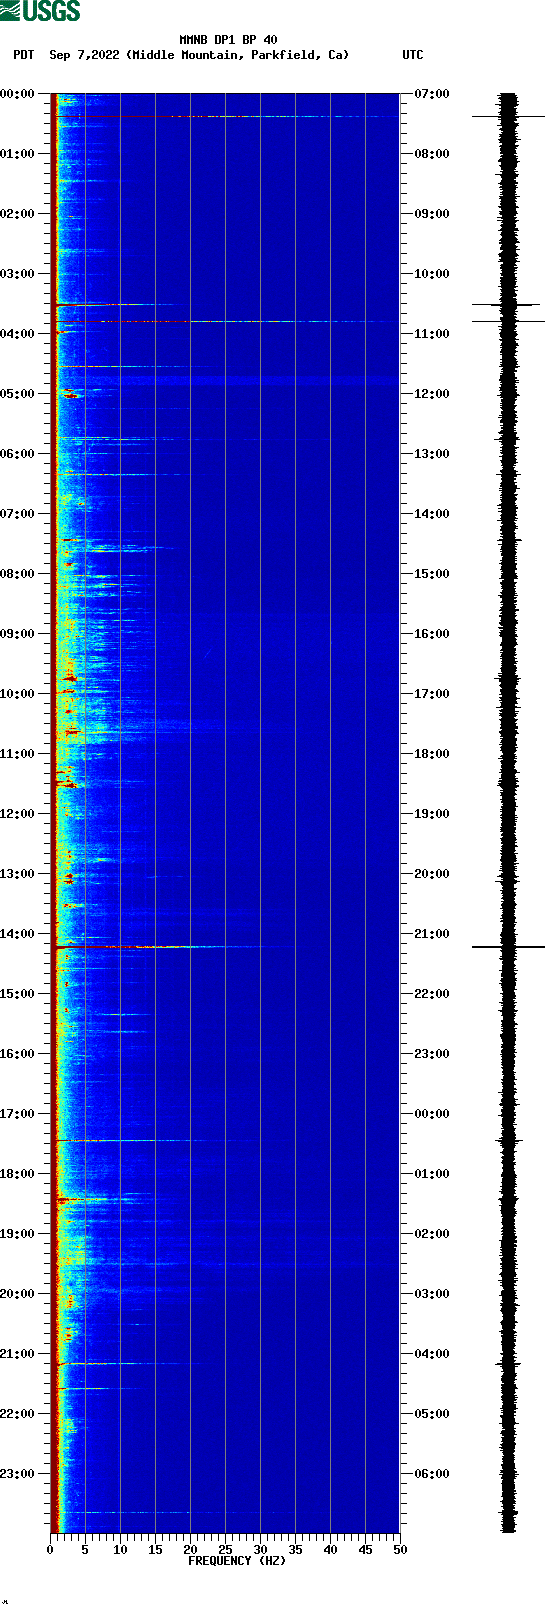Click the '03:00' label on the PDT axis
The height and width of the screenshot is (1613, 552).
(x=17, y=274)
